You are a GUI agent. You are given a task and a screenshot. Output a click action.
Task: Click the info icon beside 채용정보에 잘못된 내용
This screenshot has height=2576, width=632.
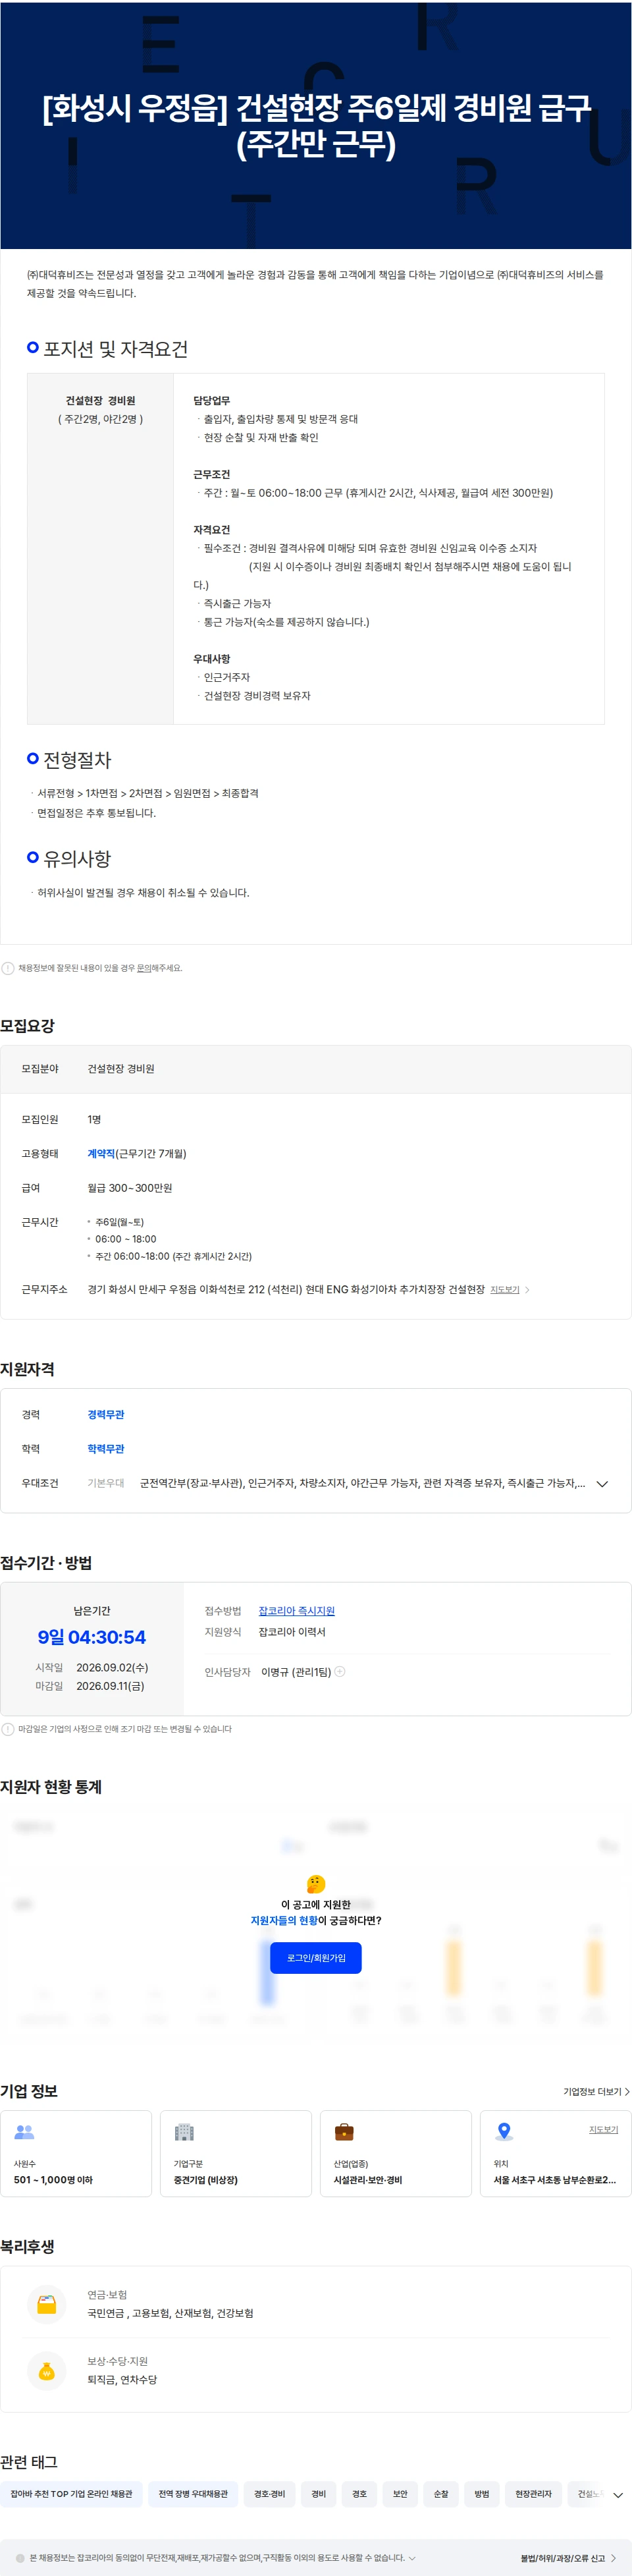8,968
